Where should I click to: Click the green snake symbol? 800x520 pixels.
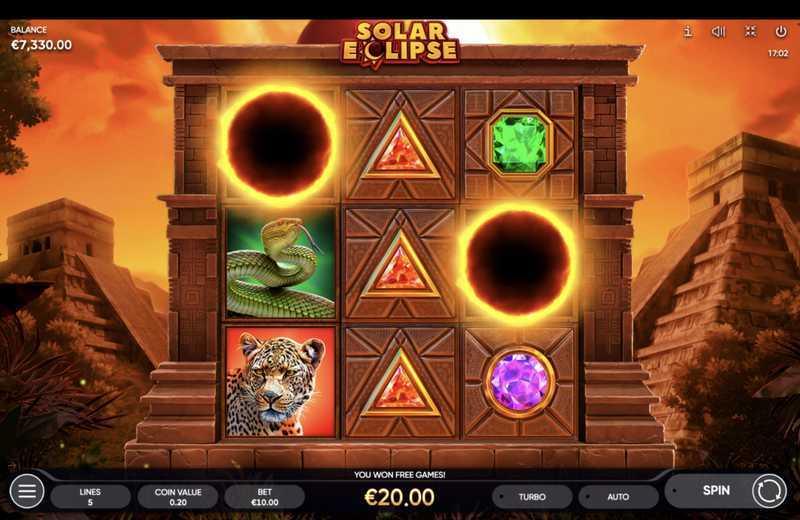(280, 263)
